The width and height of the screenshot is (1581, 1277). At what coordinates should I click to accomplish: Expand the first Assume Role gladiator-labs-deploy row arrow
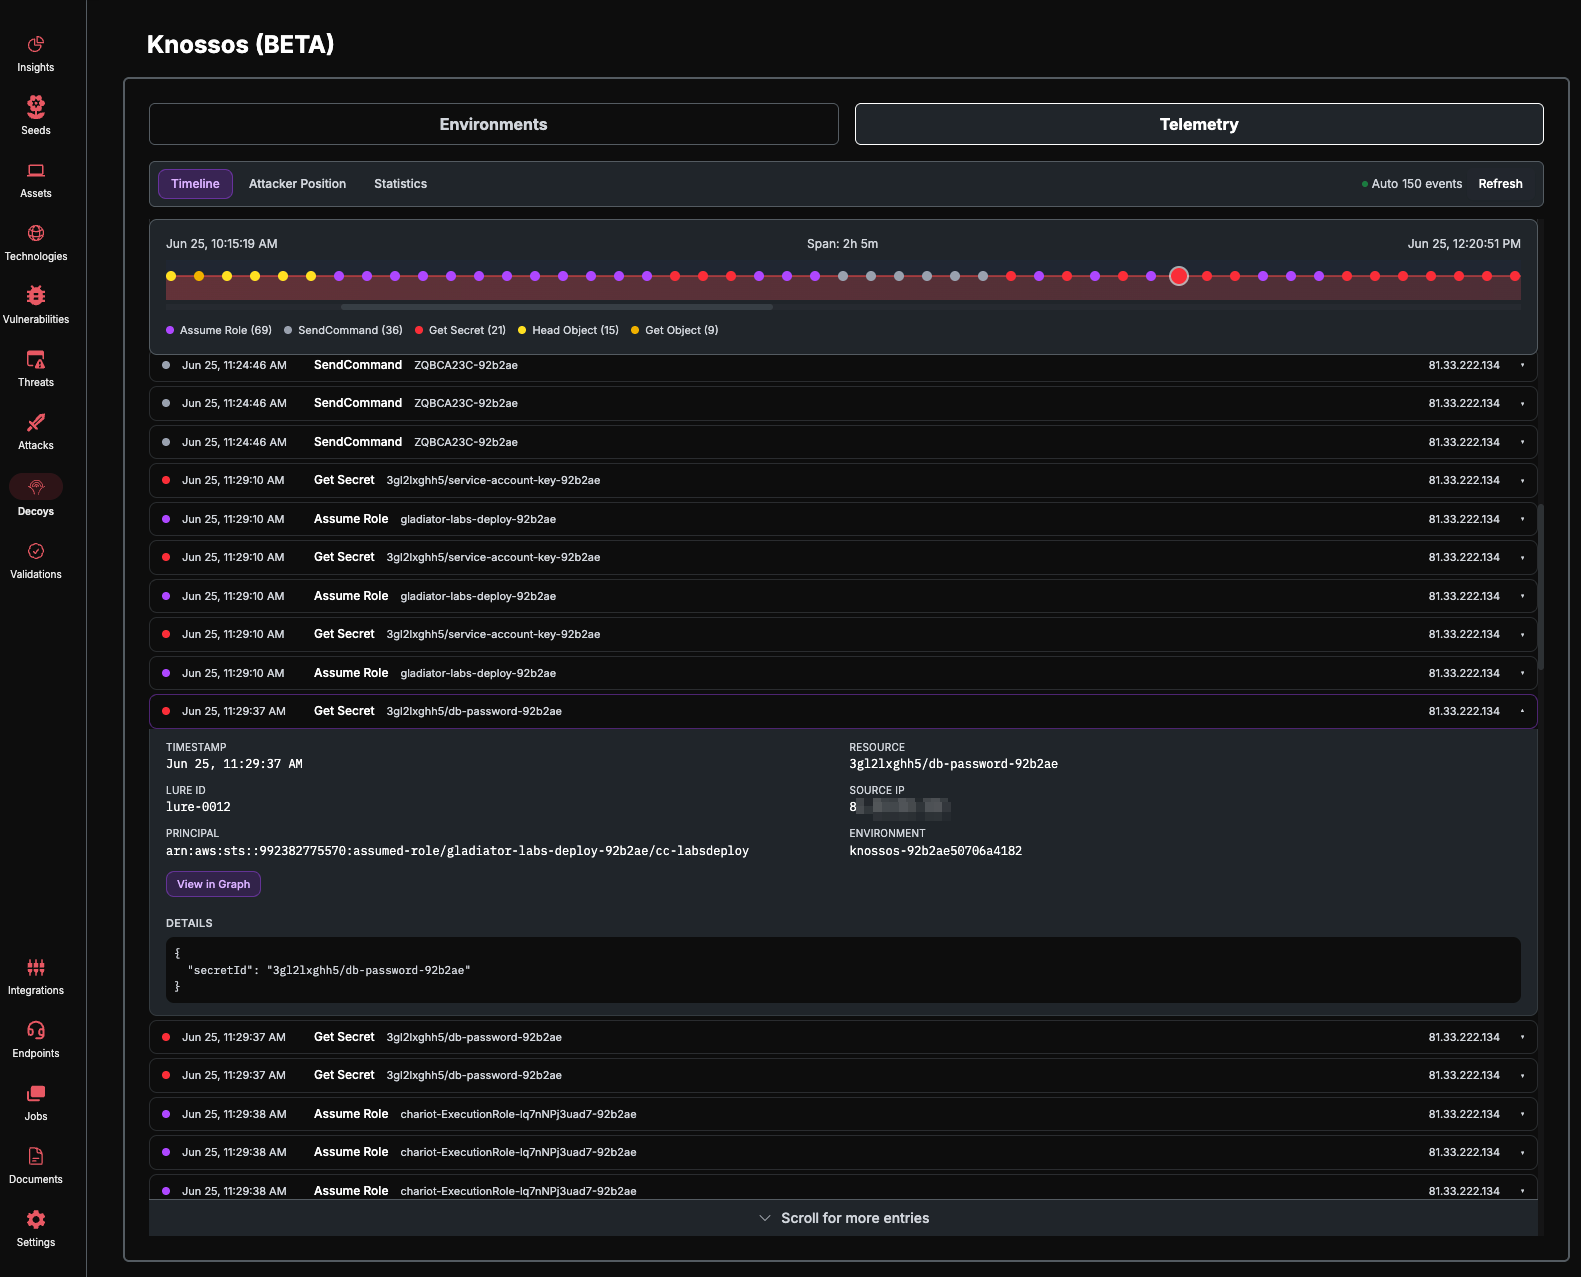pyautogui.click(x=1522, y=520)
